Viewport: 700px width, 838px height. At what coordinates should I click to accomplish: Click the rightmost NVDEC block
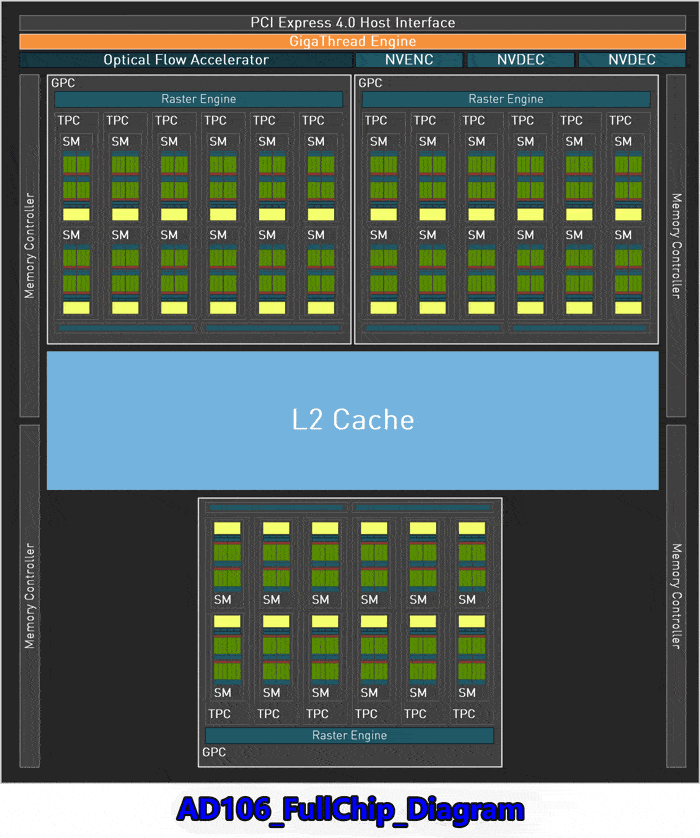(x=631, y=60)
